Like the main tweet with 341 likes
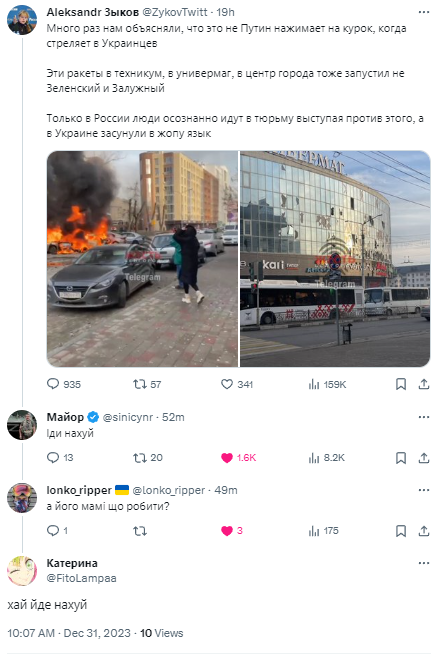The image size is (441, 663). tap(237, 384)
